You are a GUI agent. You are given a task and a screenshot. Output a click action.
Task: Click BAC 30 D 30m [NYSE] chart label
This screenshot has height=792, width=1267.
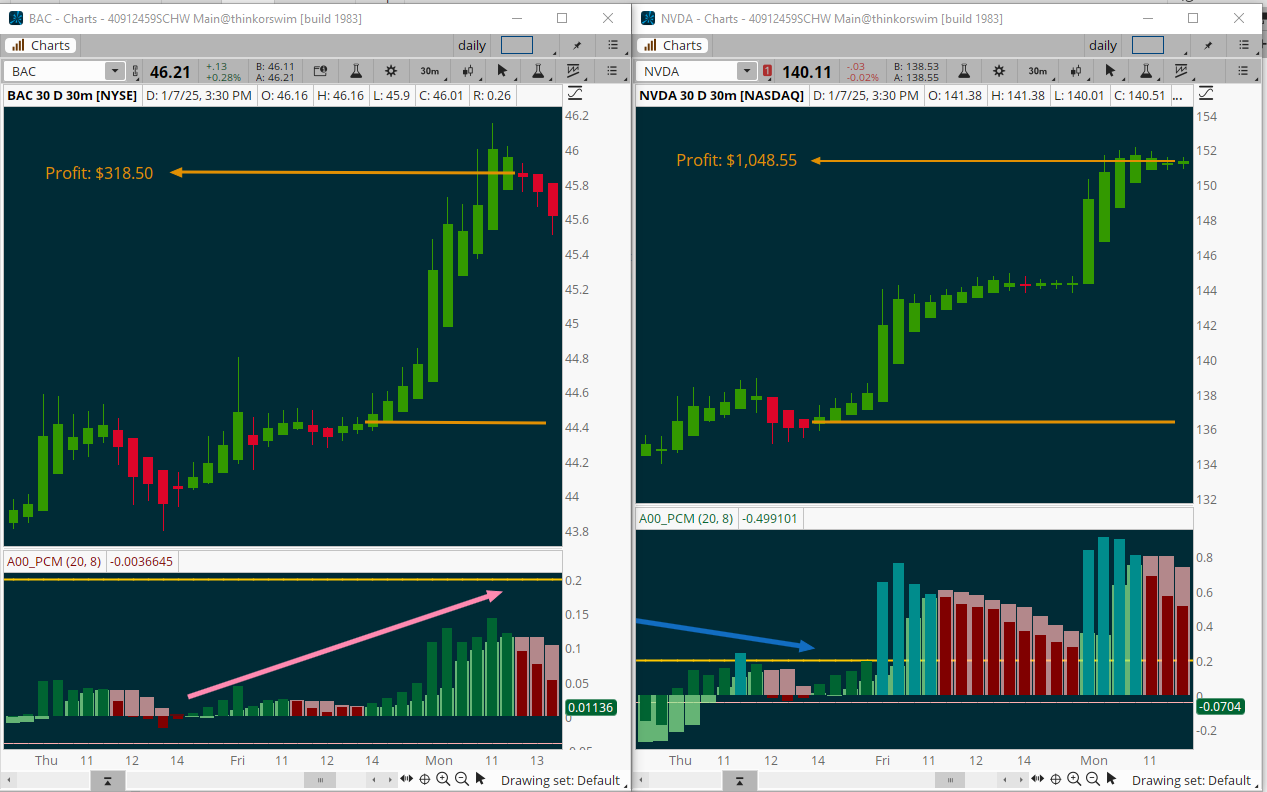[x=70, y=95]
